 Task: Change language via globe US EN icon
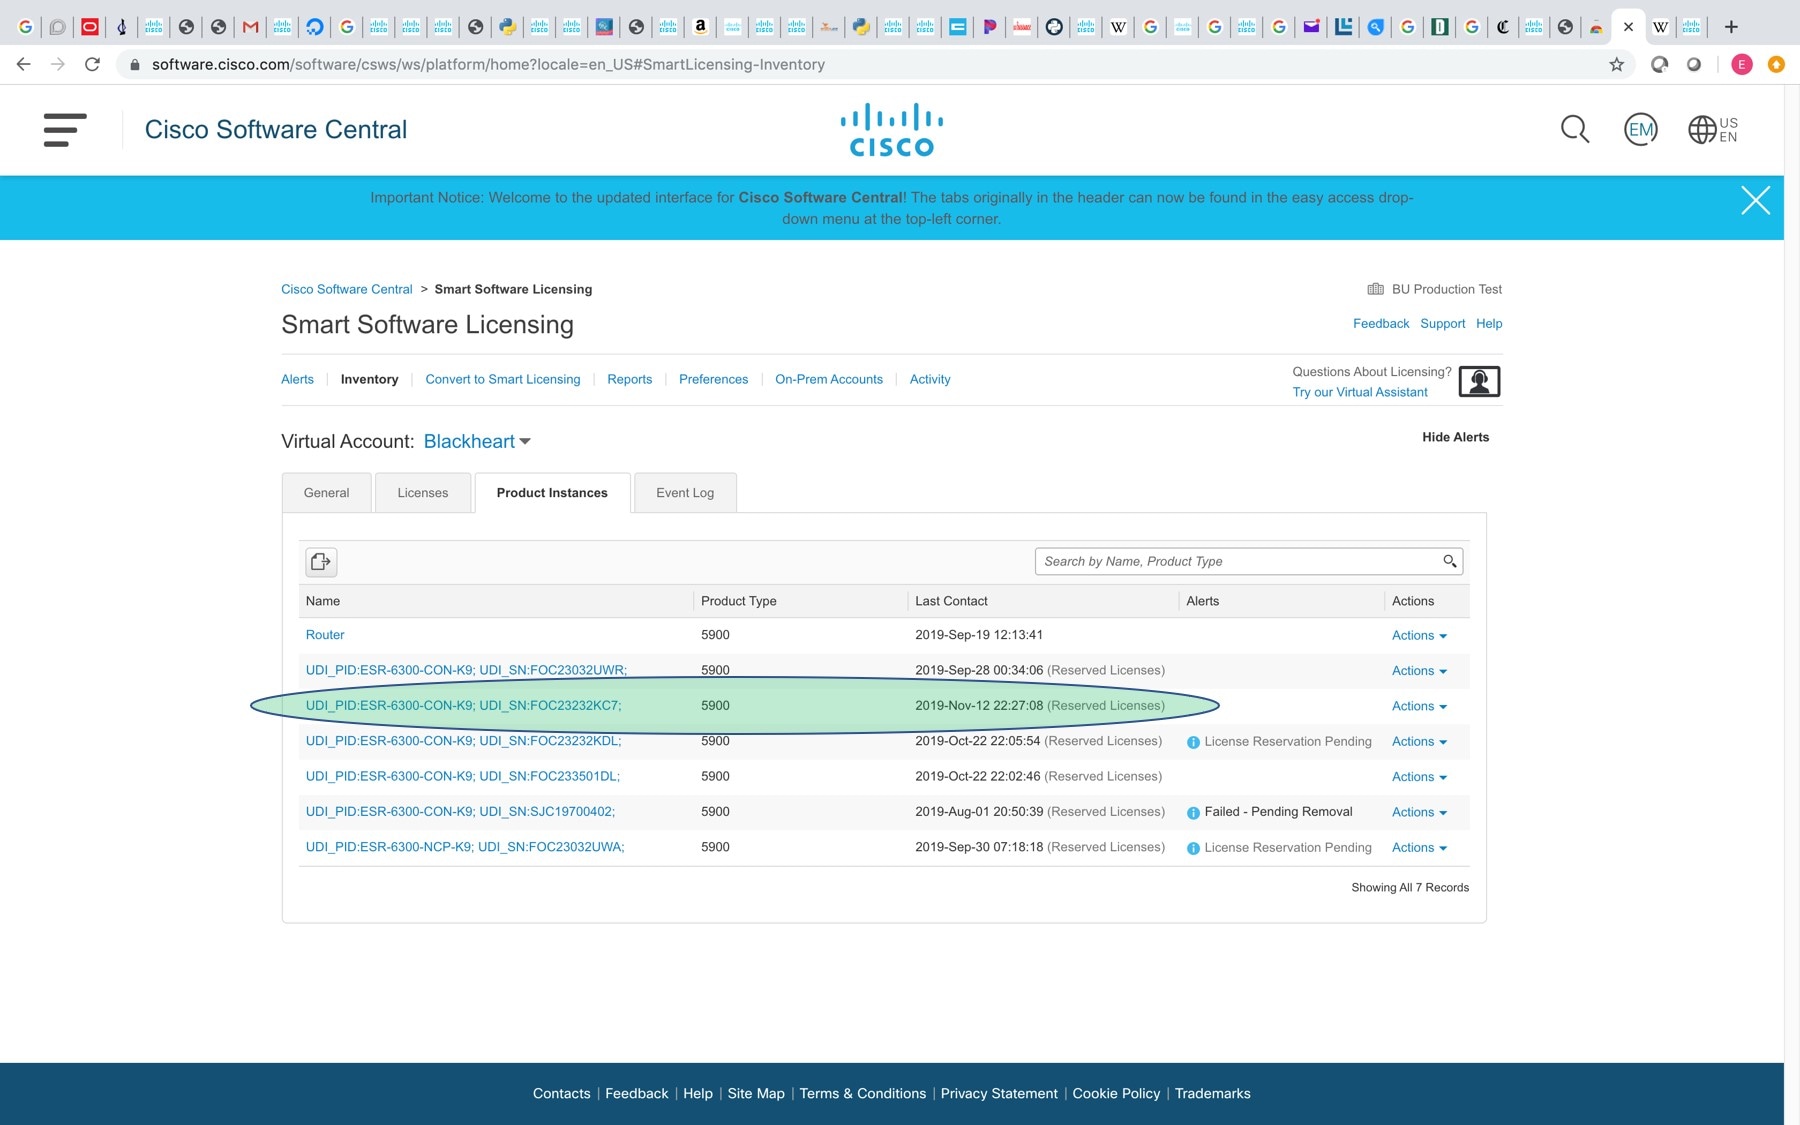click(1713, 129)
